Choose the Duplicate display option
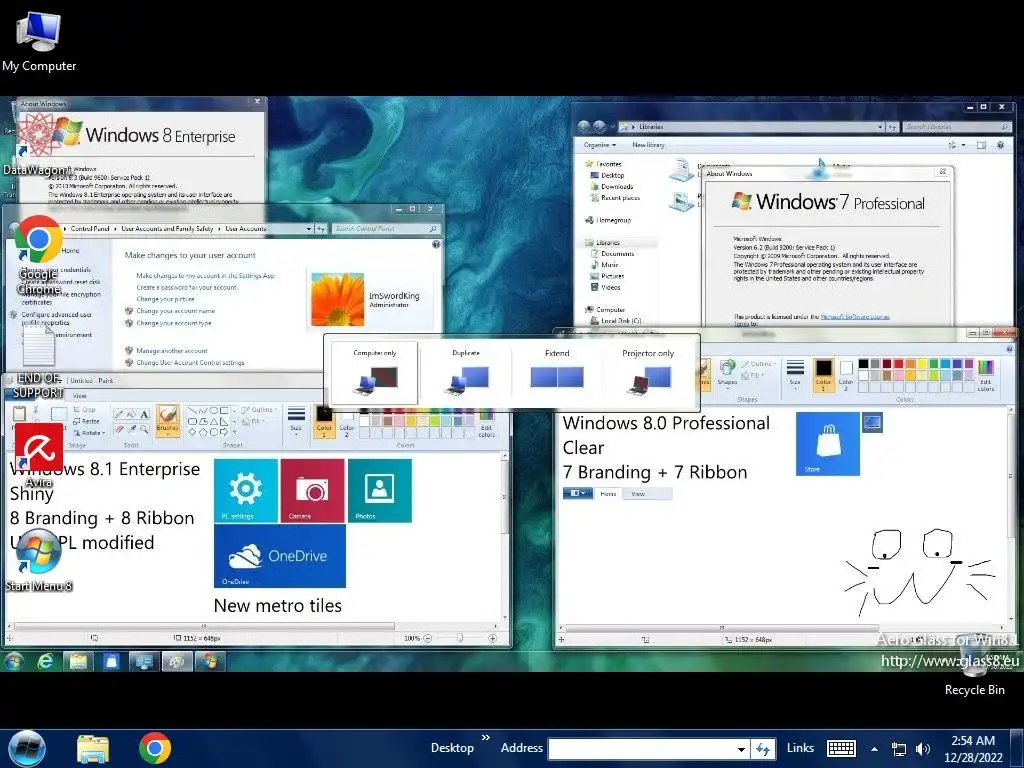Image resolution: width=1024 pixels, height=768 pixels. pyautogui.click(x=466, y=373)
